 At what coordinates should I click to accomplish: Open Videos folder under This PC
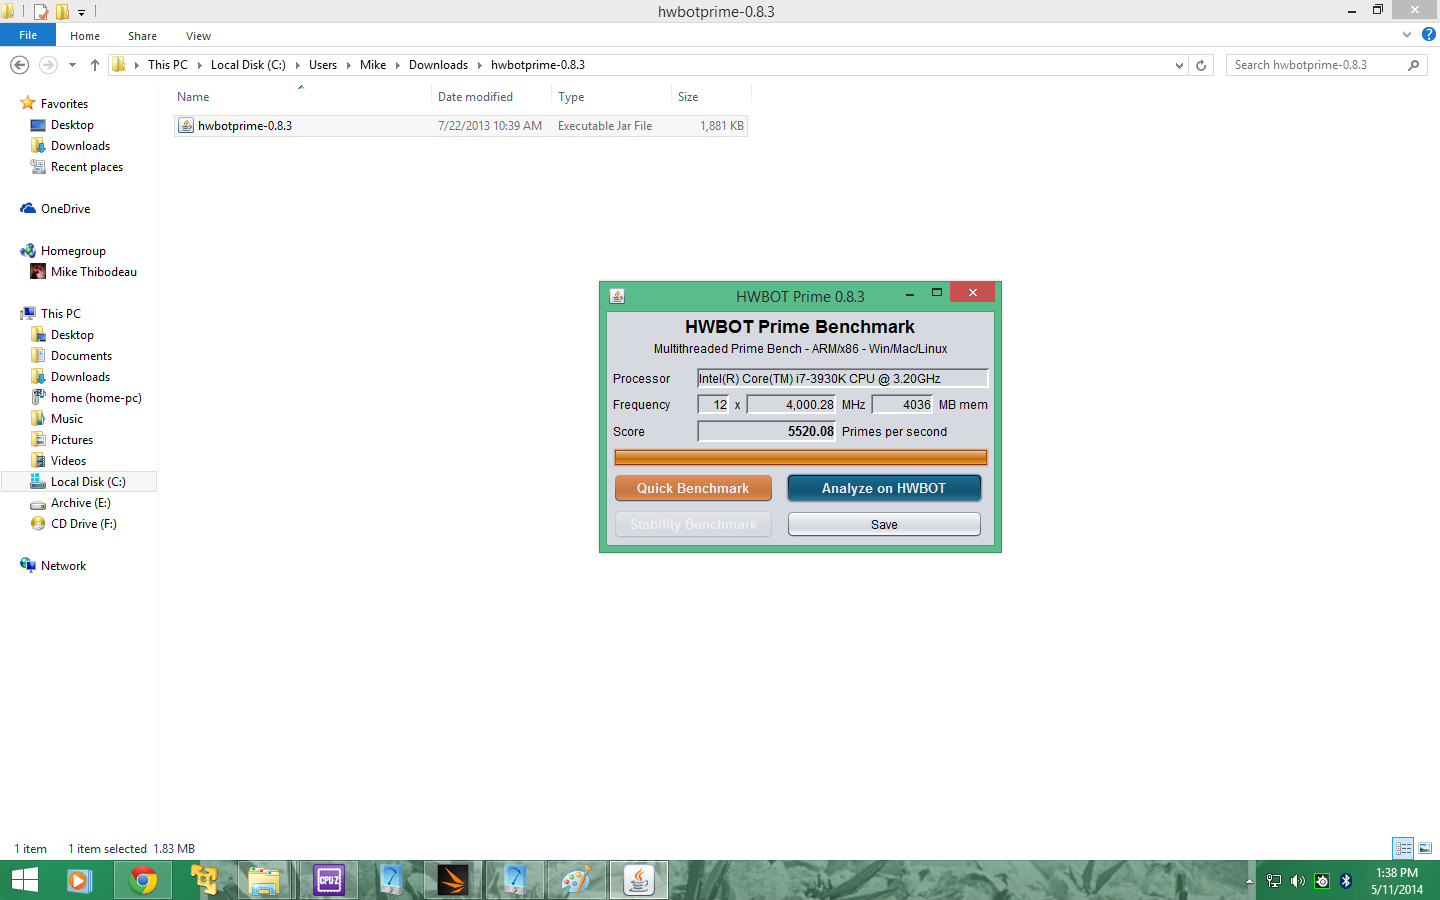click(x=68, y=461)
